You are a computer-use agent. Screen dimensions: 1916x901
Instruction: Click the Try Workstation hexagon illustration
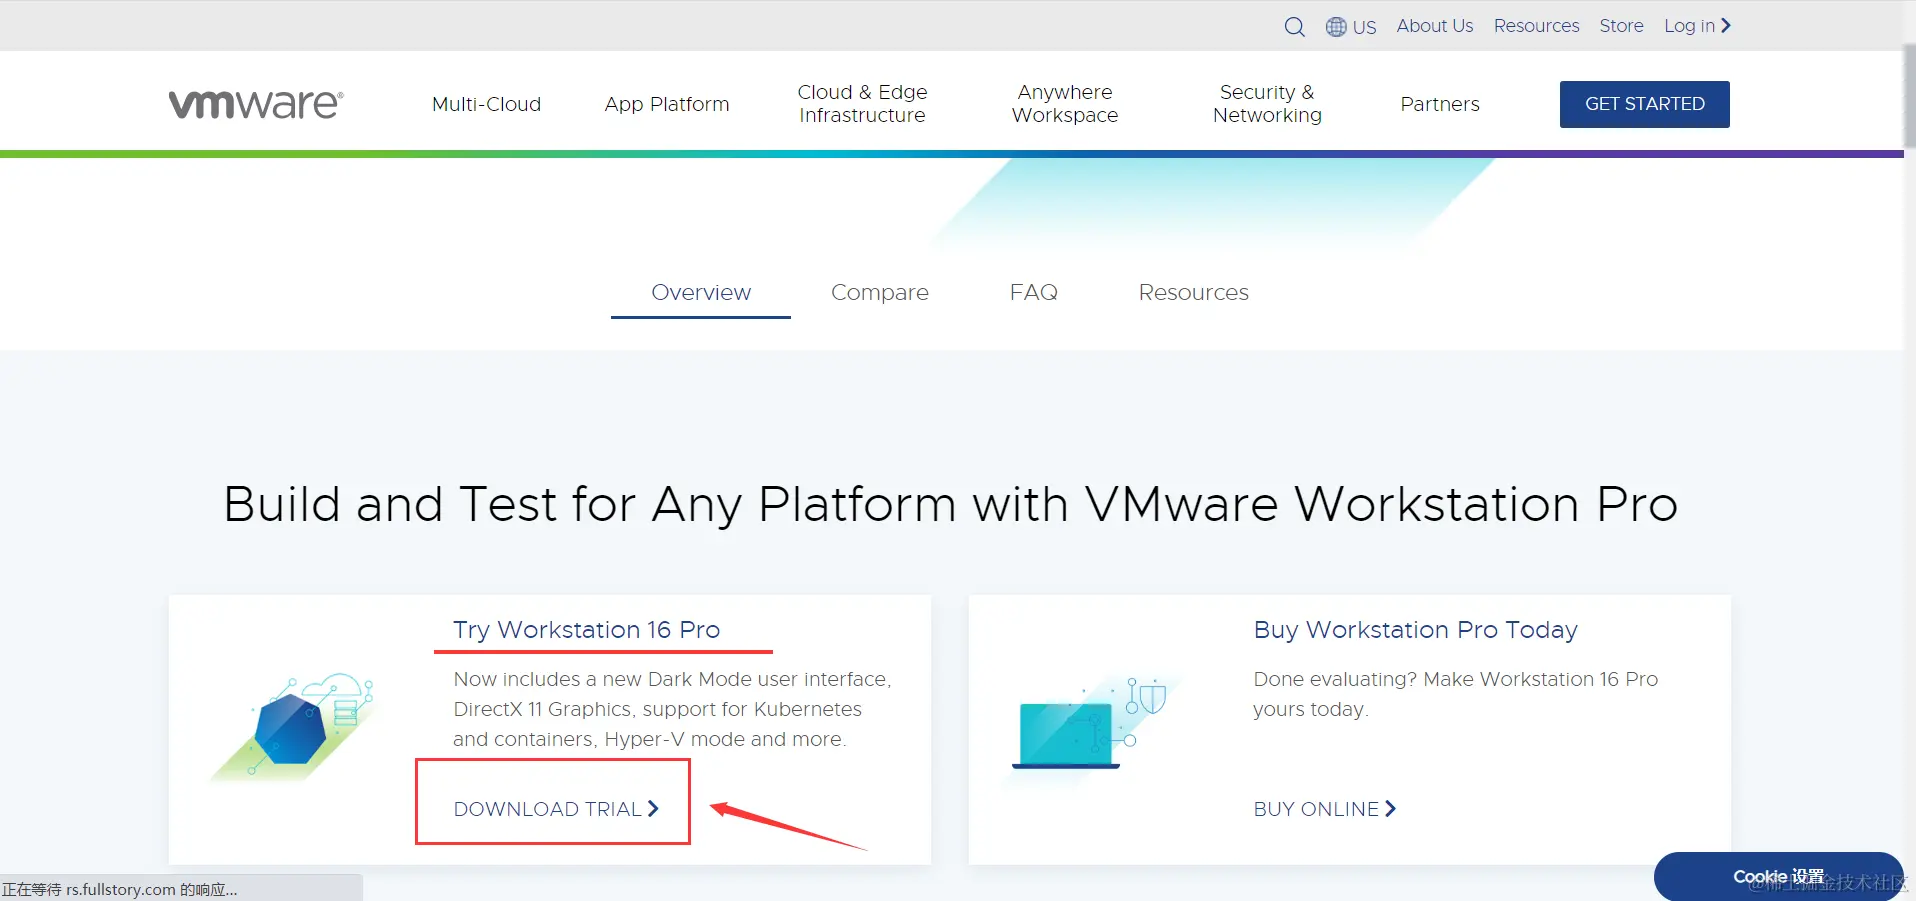click(x=292, y=726)
